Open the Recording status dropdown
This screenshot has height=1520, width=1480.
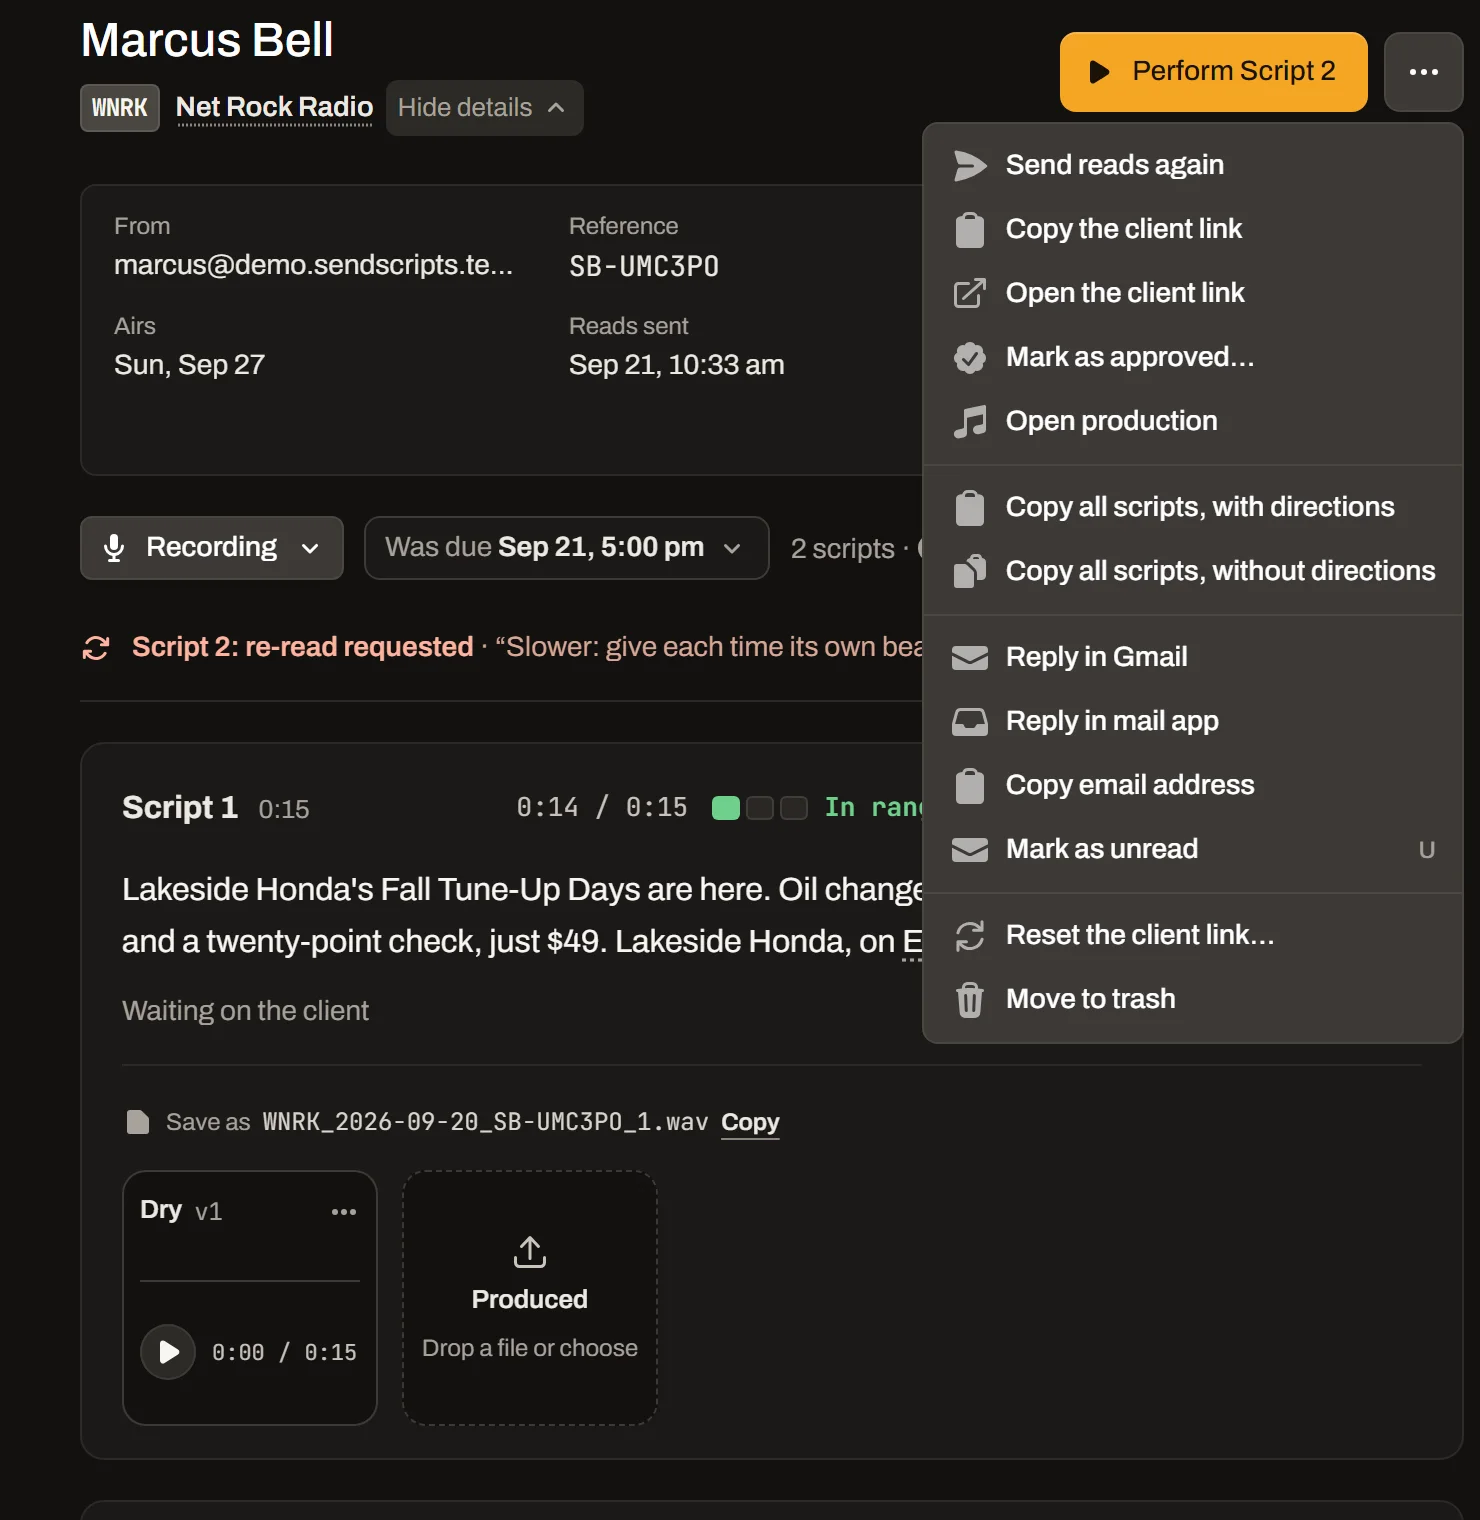click(212, 548)
